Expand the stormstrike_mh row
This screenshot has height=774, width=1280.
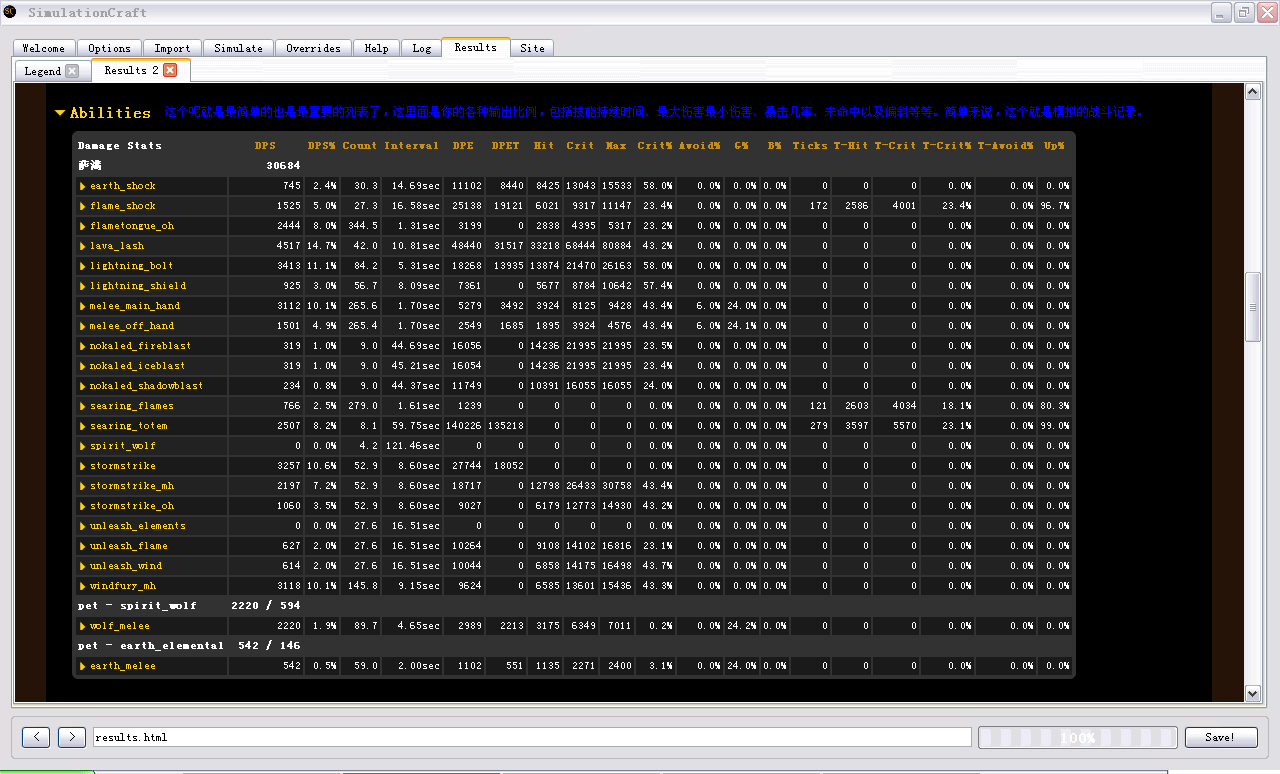83,486
